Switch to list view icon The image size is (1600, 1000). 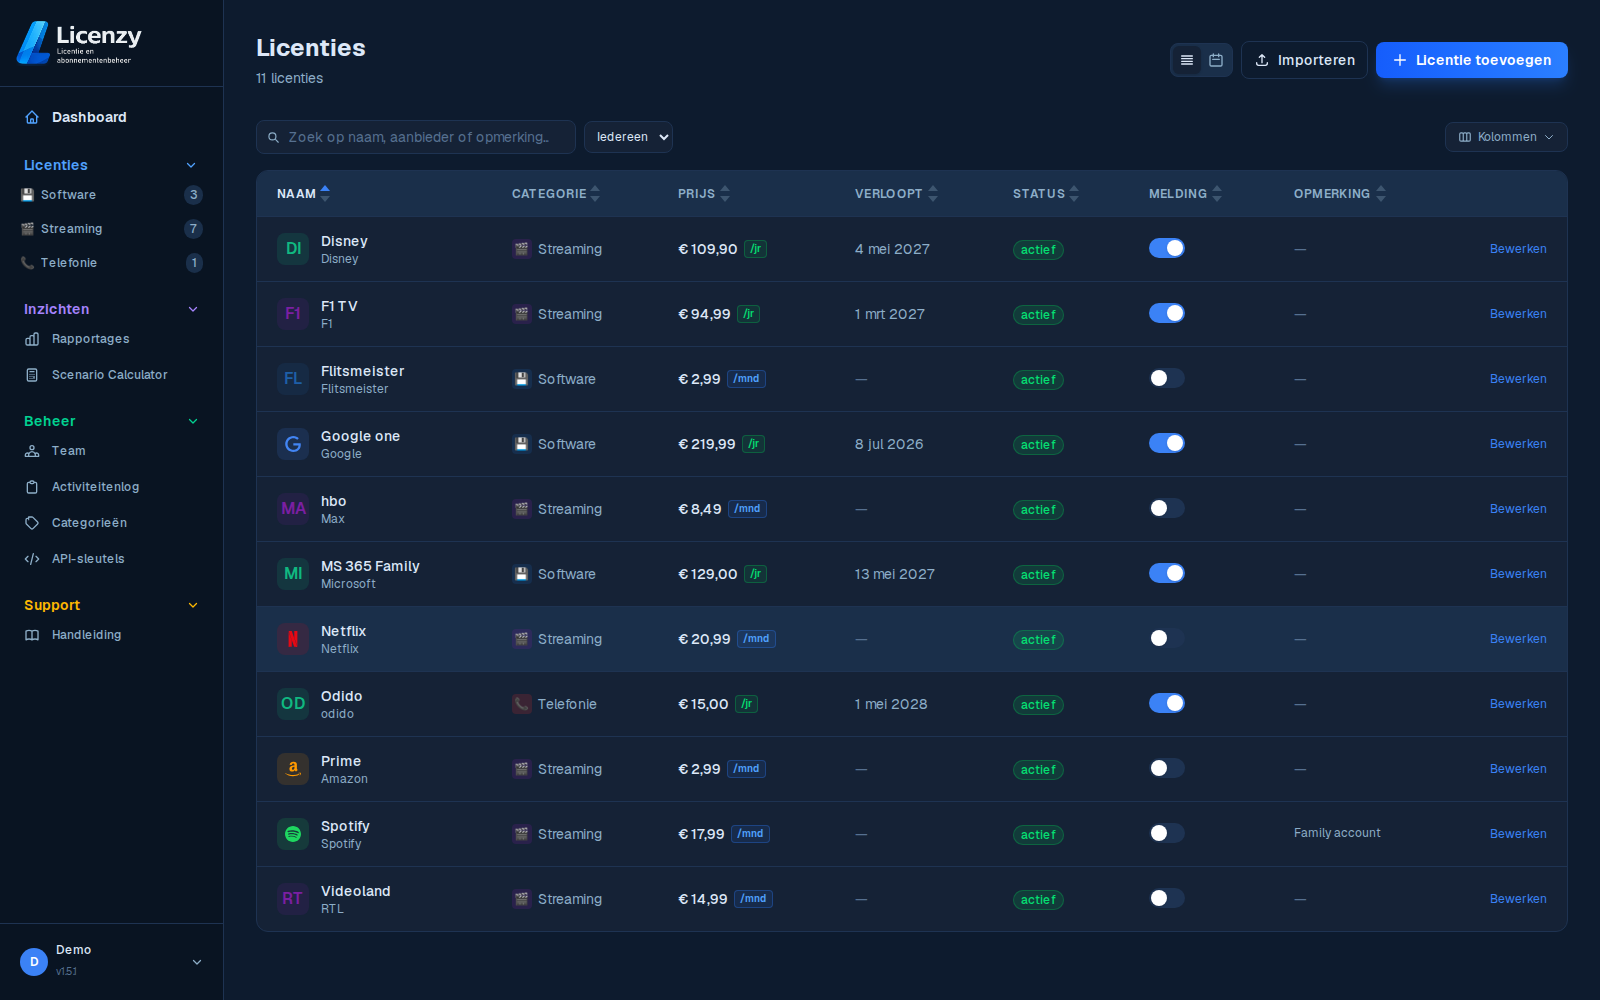pos(1187,60)
